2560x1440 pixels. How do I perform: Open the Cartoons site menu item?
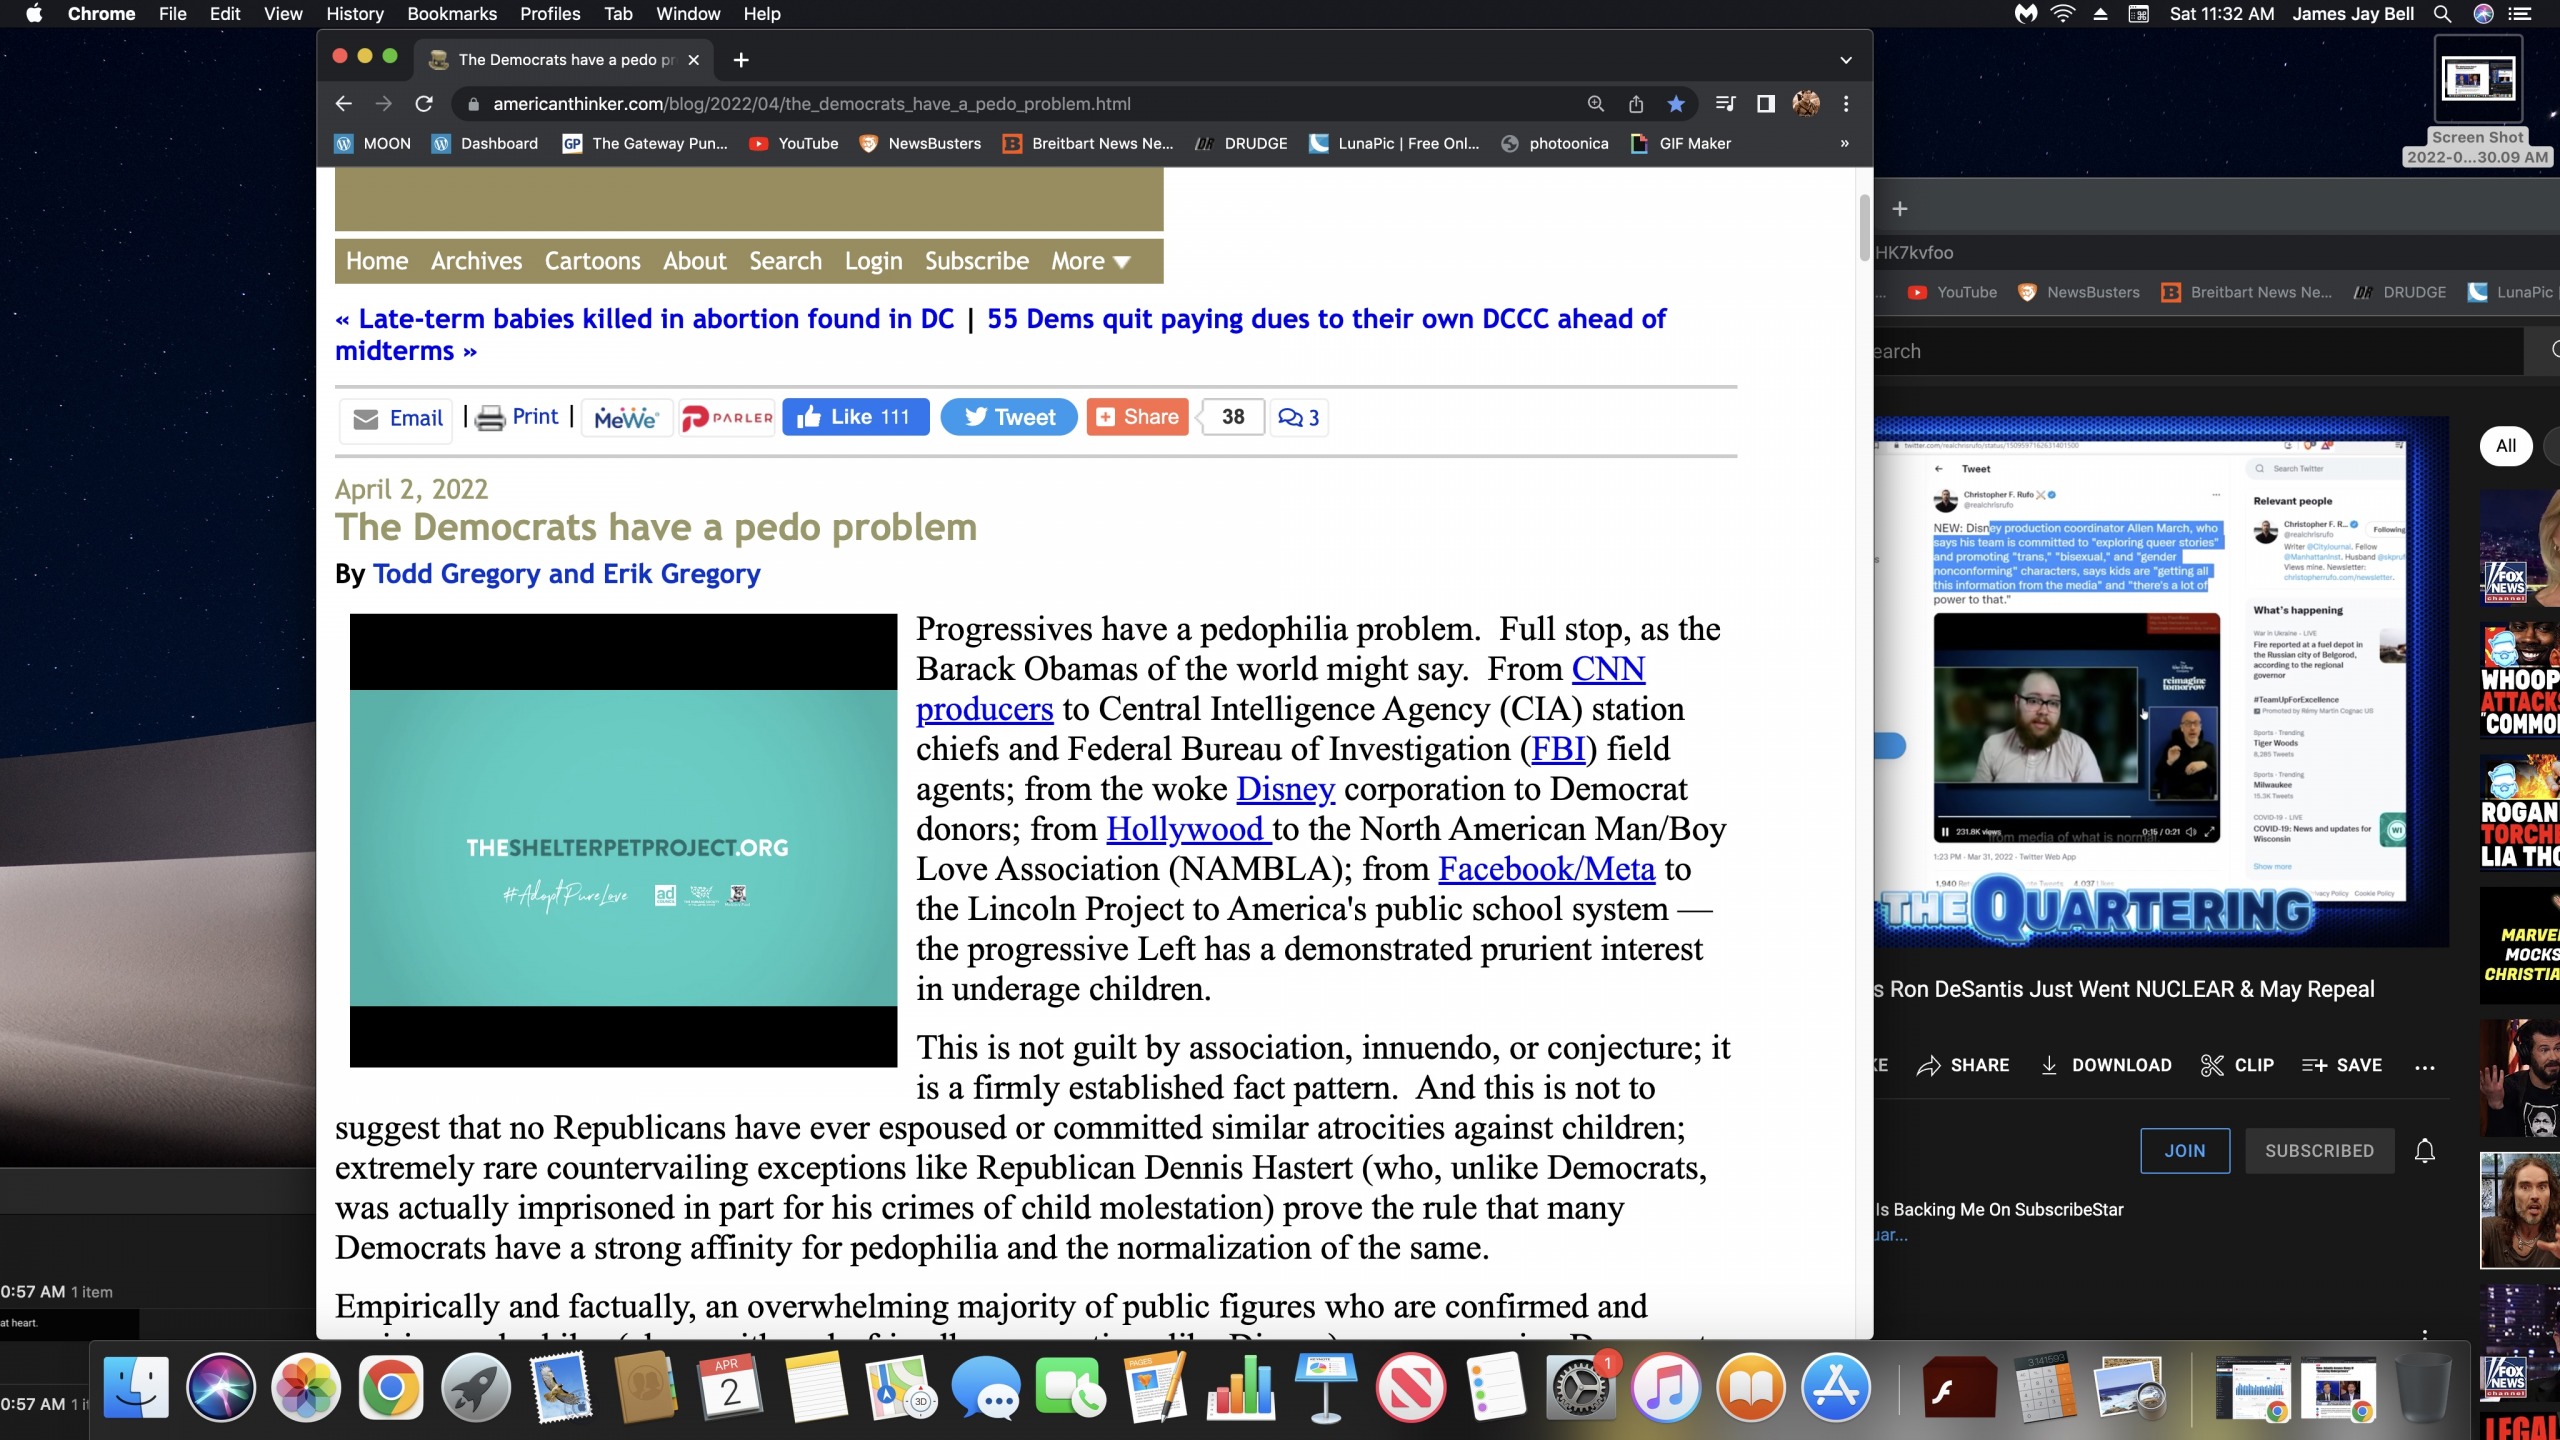(592, 261)
